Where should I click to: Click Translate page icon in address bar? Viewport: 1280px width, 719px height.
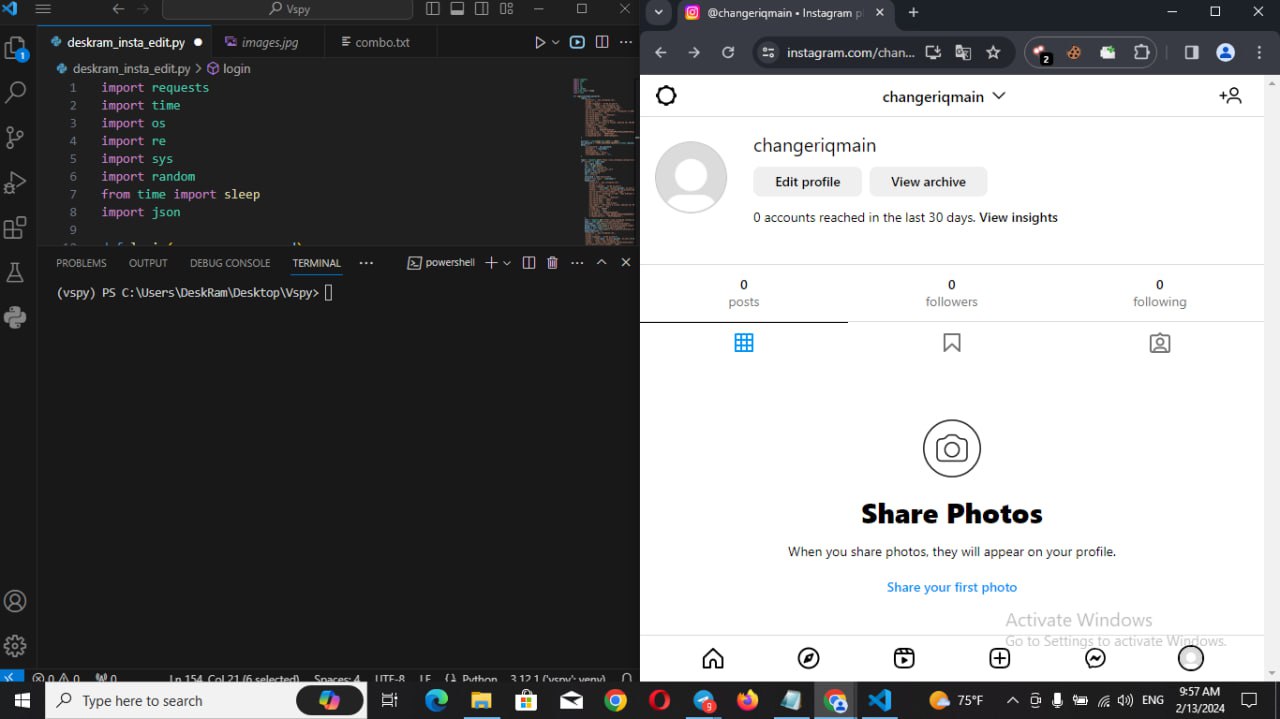click(963, 53)
